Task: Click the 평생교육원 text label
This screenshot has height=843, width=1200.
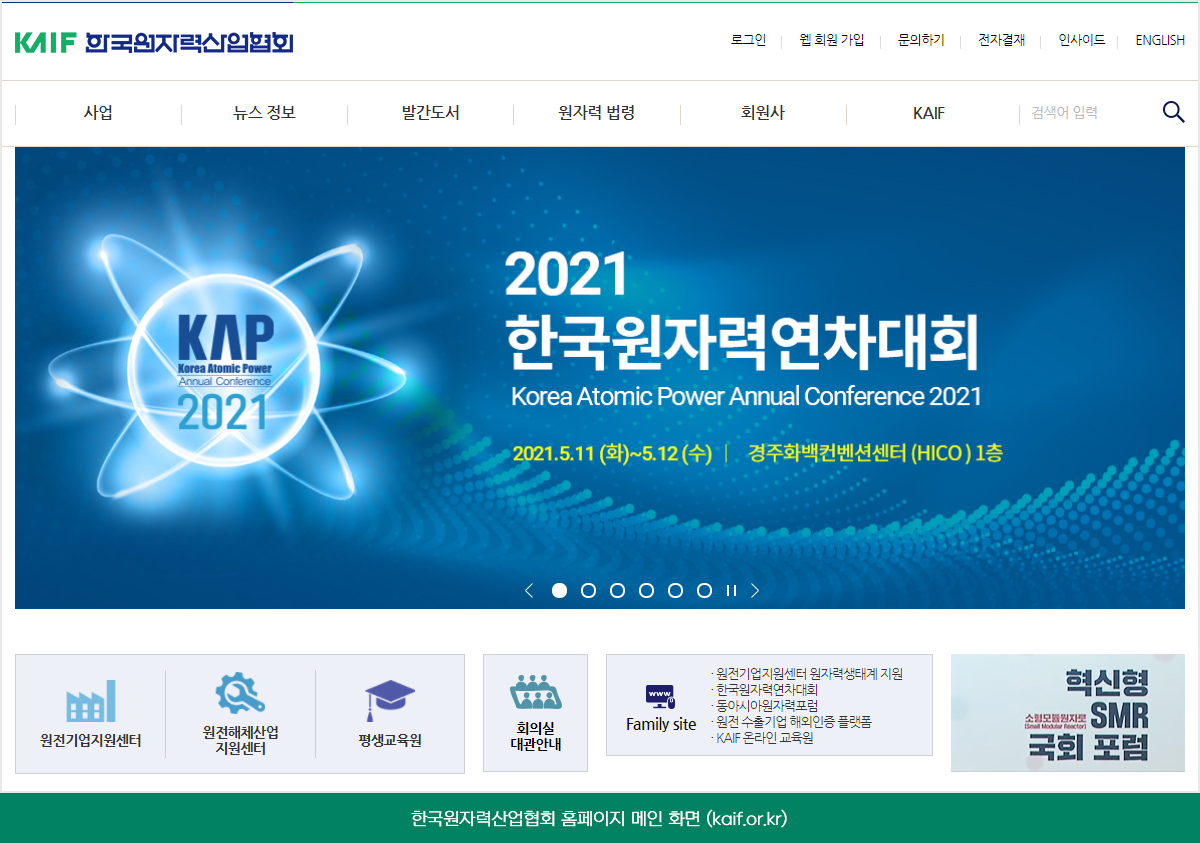Action: pyautogui.click(x=390, y=741)
